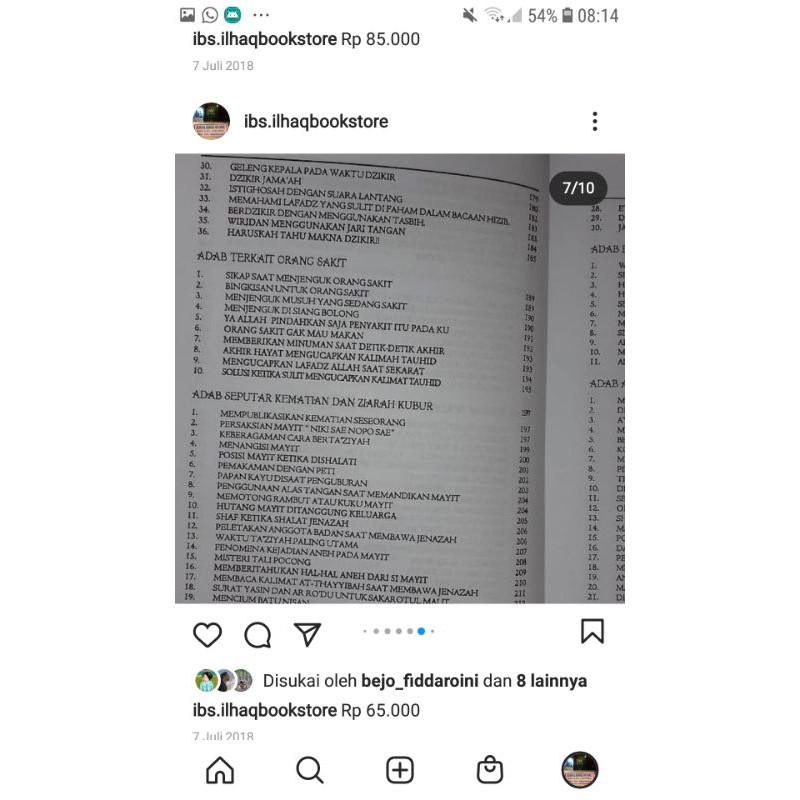Go to the Home tab

(220, 770)
